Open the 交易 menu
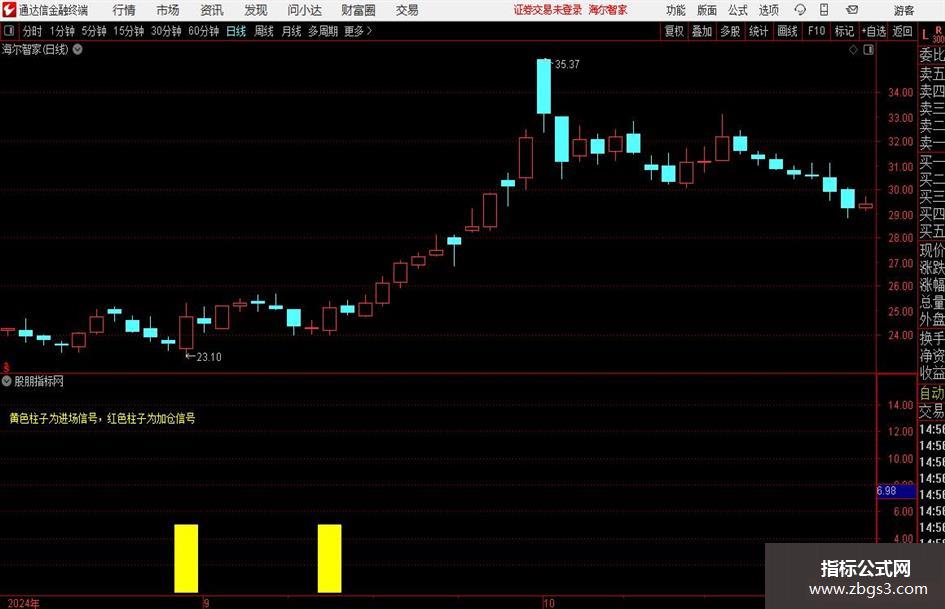945x609 pixels. [407, 10]
